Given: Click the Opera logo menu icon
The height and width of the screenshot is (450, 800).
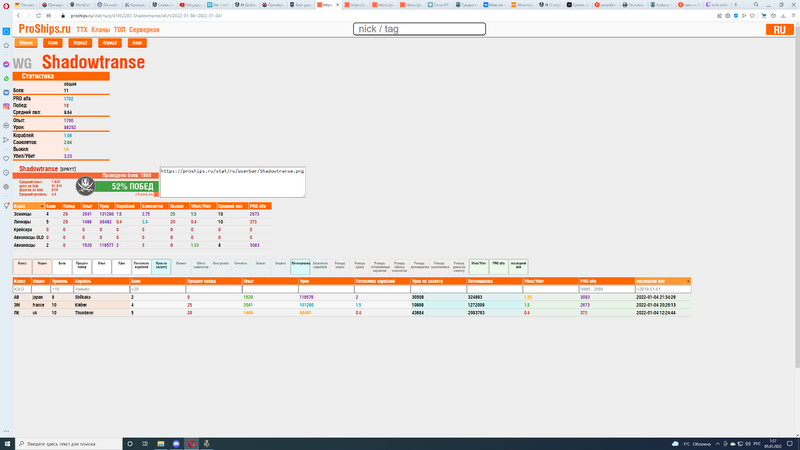Looking at the screenshot, I should pyautogui.click(x=6, y=5).
